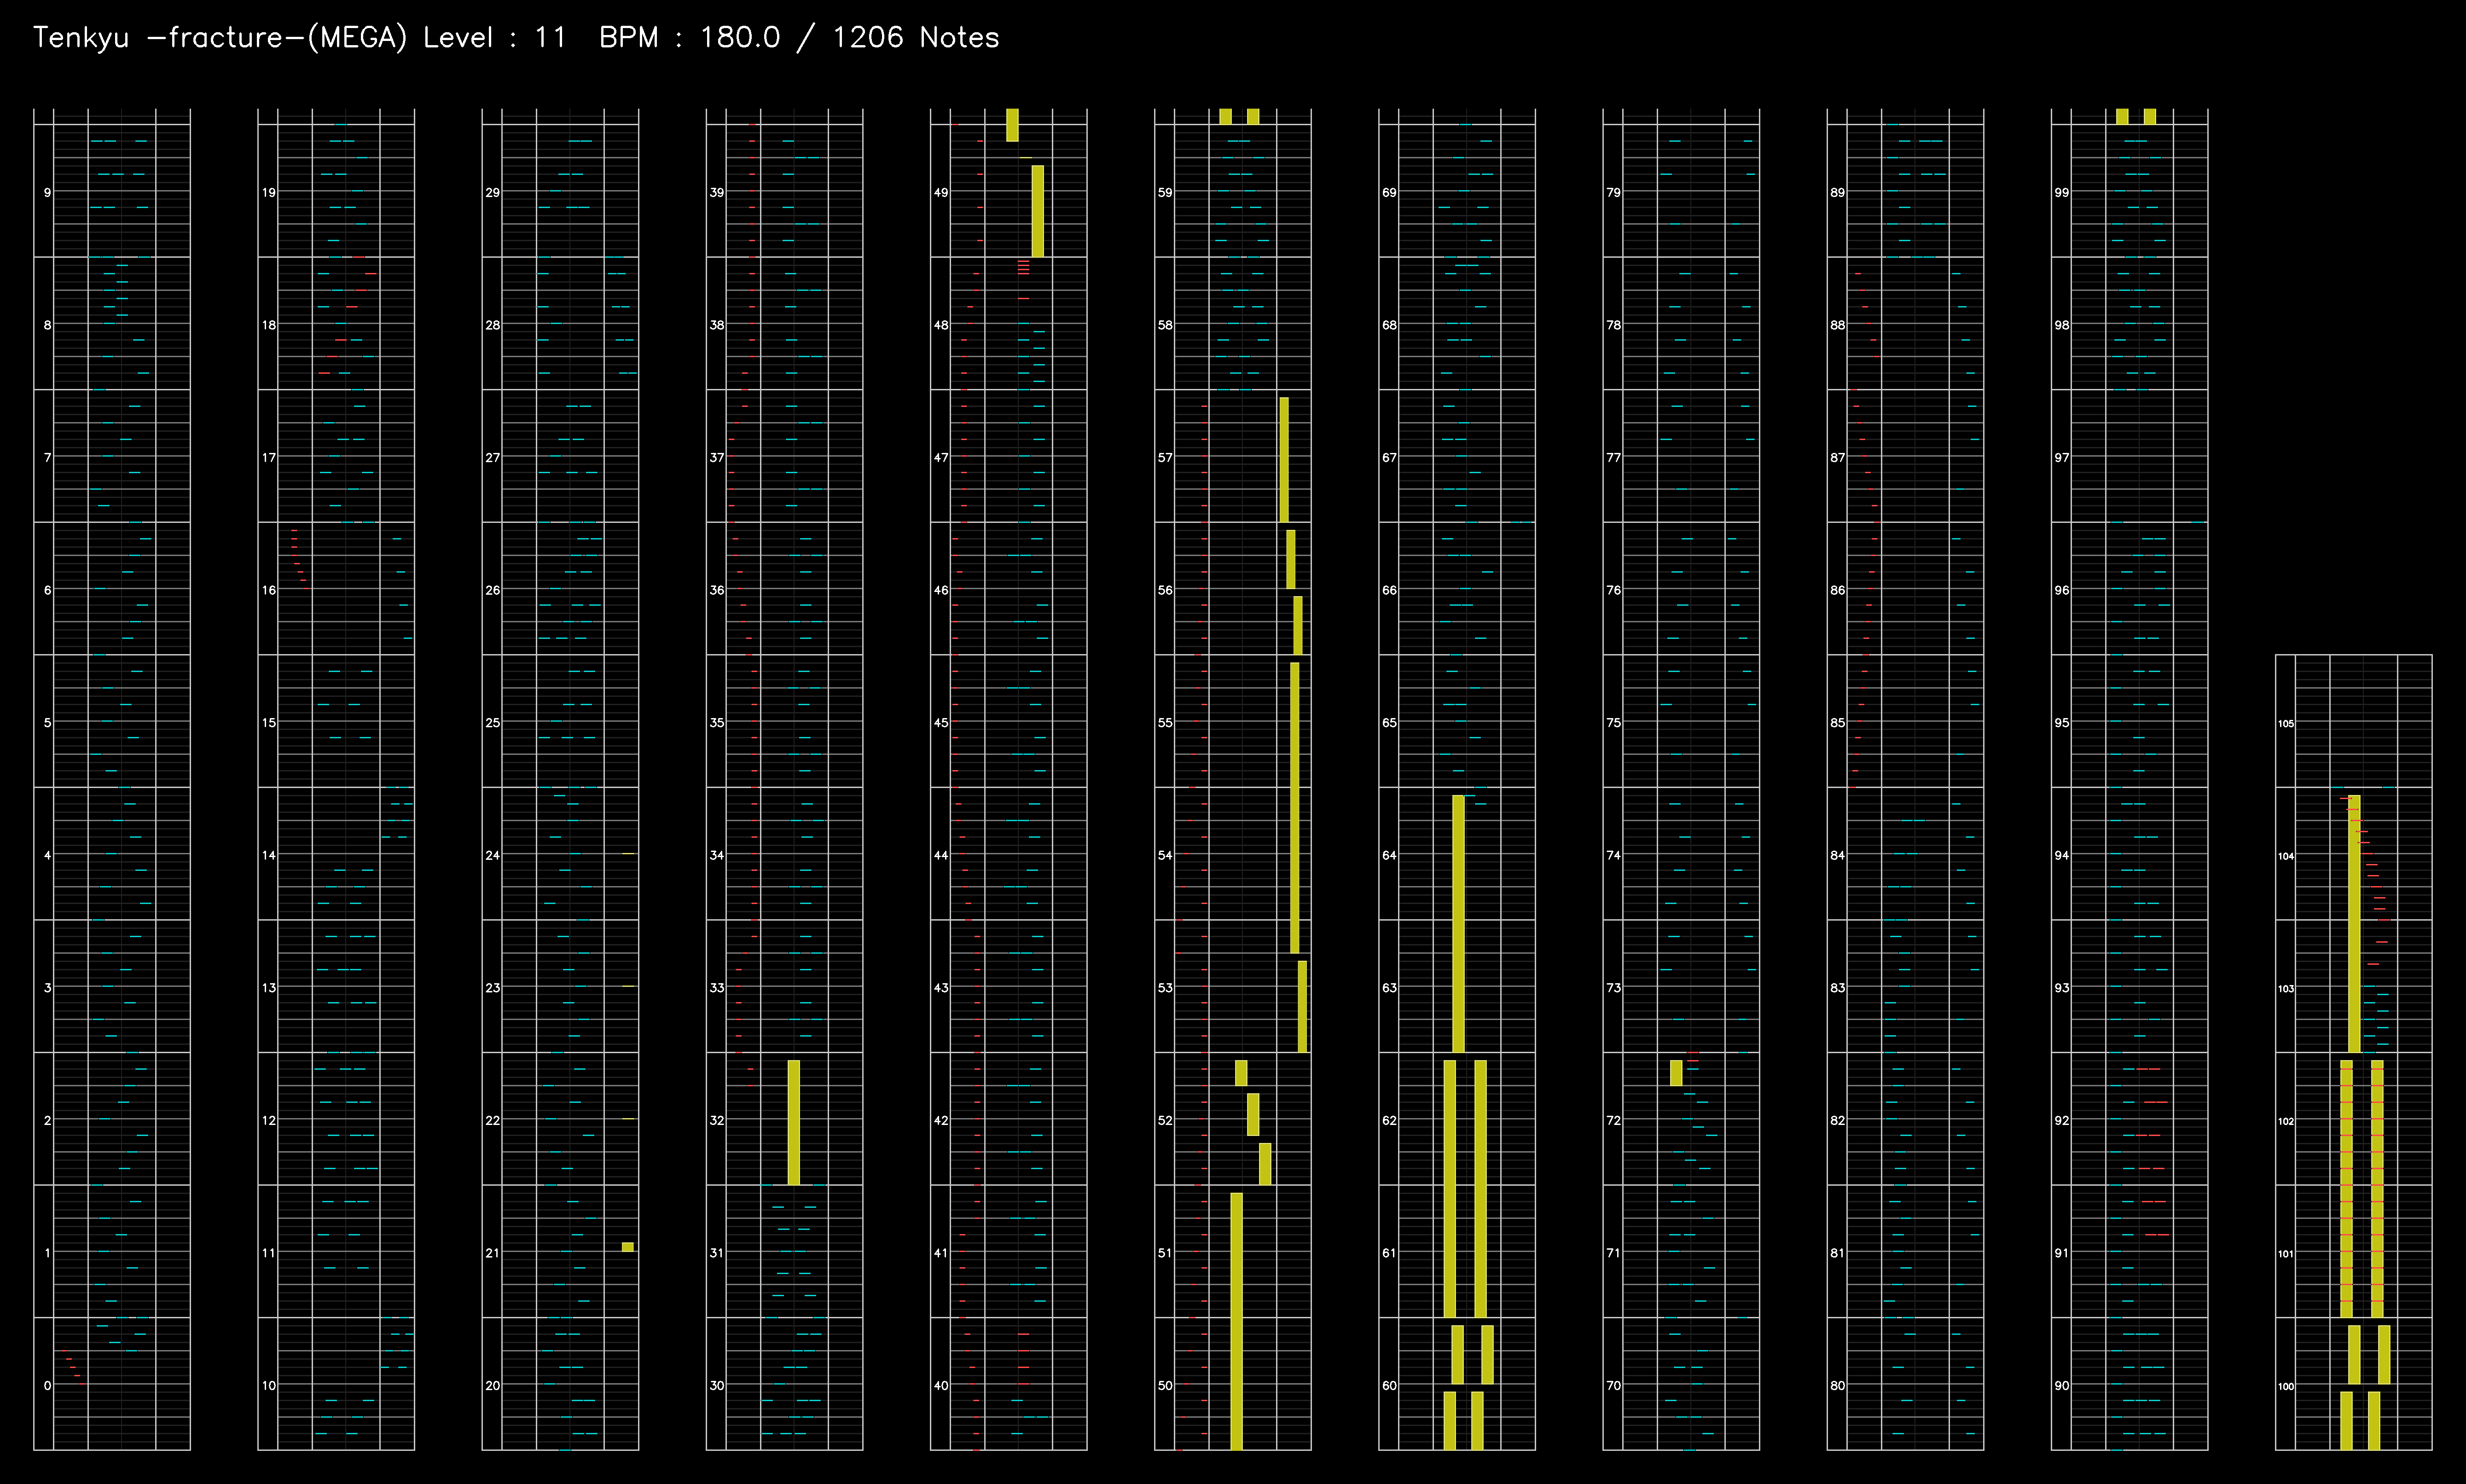Viewport: 2466px width, 1484px height.
Task: Click the "Level : 11" text
Action: click(x=494, y=38)
